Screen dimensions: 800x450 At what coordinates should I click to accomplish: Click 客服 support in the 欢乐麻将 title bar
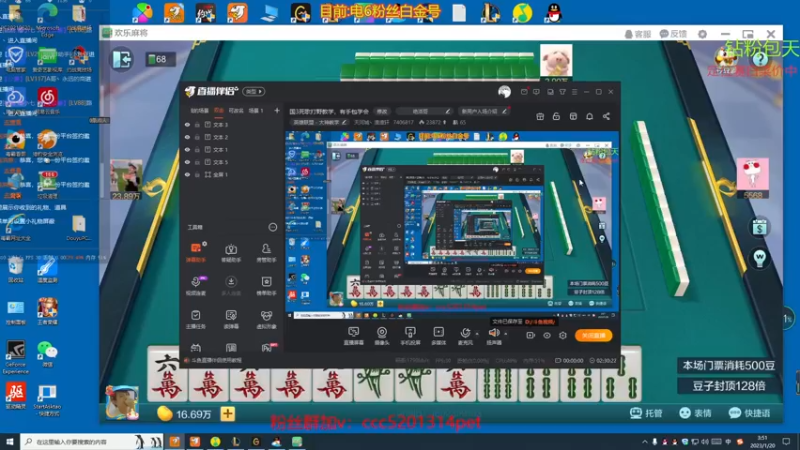[638, 34]
